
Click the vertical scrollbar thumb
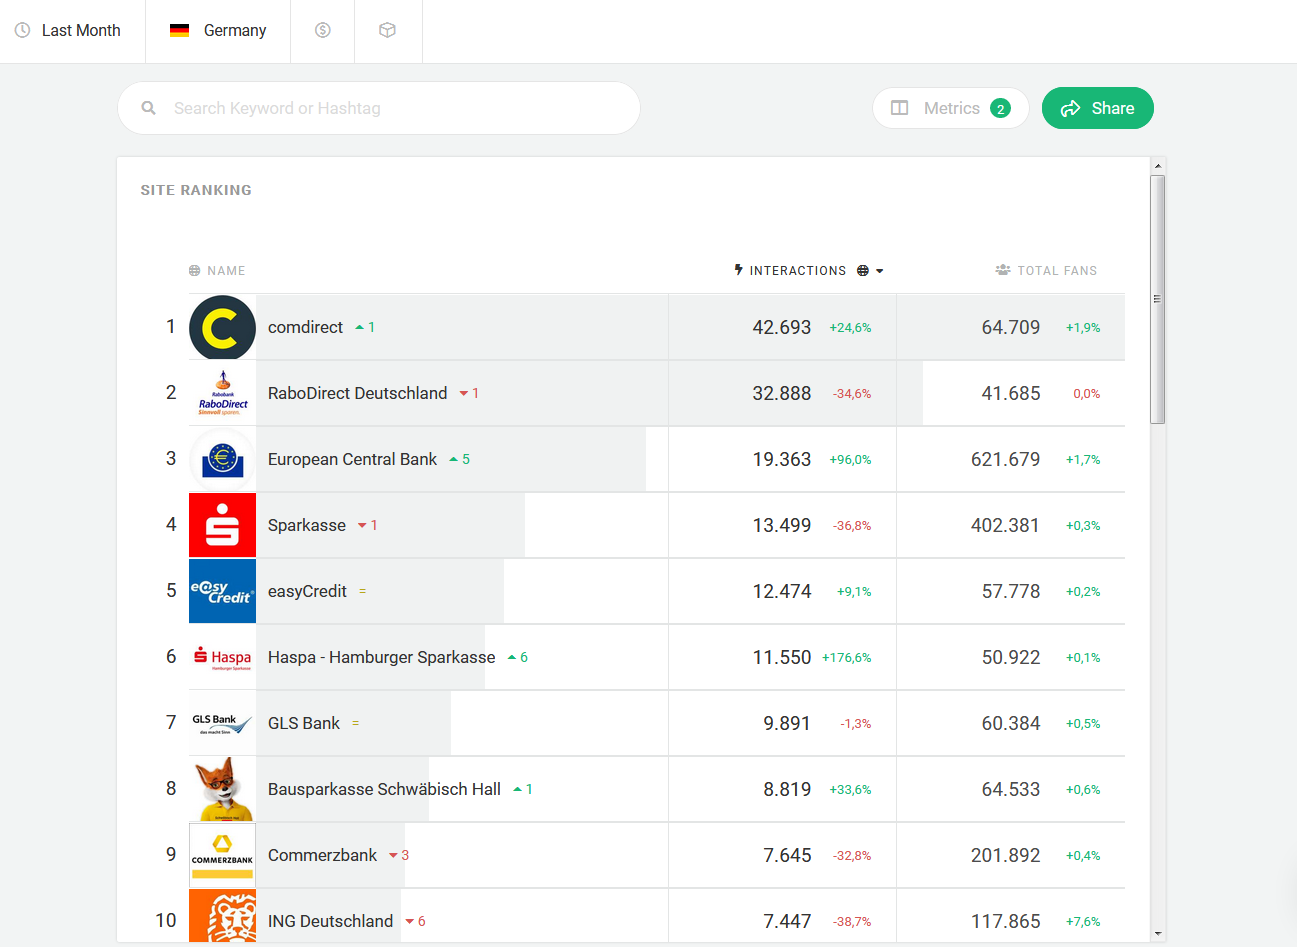click(x=1158, y=299)
